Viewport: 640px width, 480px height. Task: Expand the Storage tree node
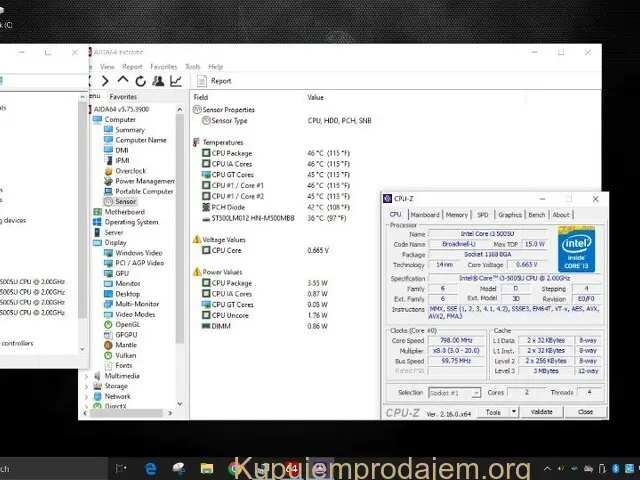[86, 386]
